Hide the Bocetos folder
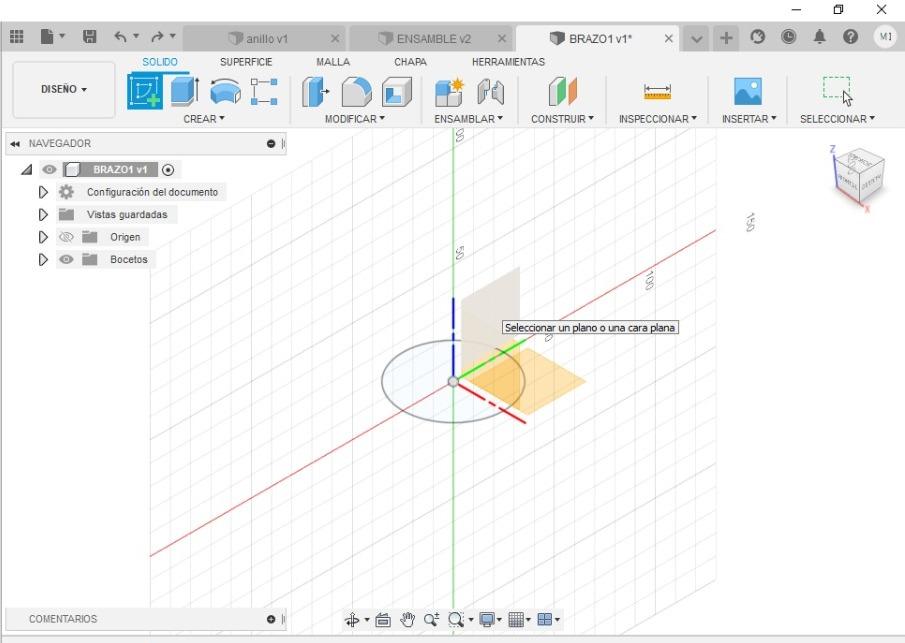Viewport: 905px width, 643px height. pyautogui.click(x=66, y=259)
